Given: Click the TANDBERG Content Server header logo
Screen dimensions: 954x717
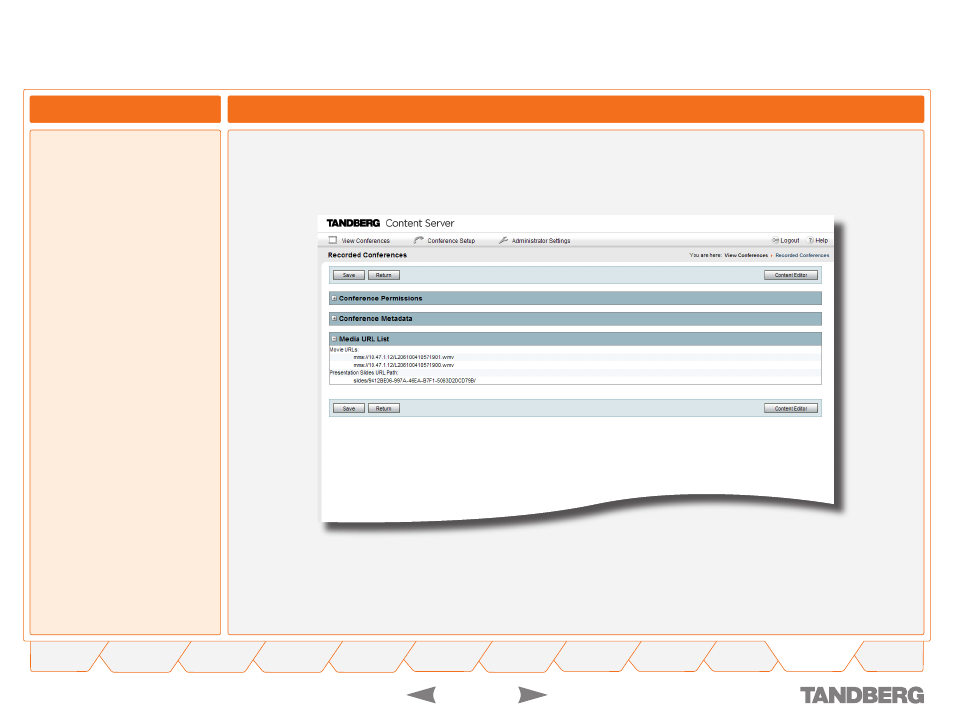Looking at the screenshot, I should pyautogui.click(x=390, y=223).
